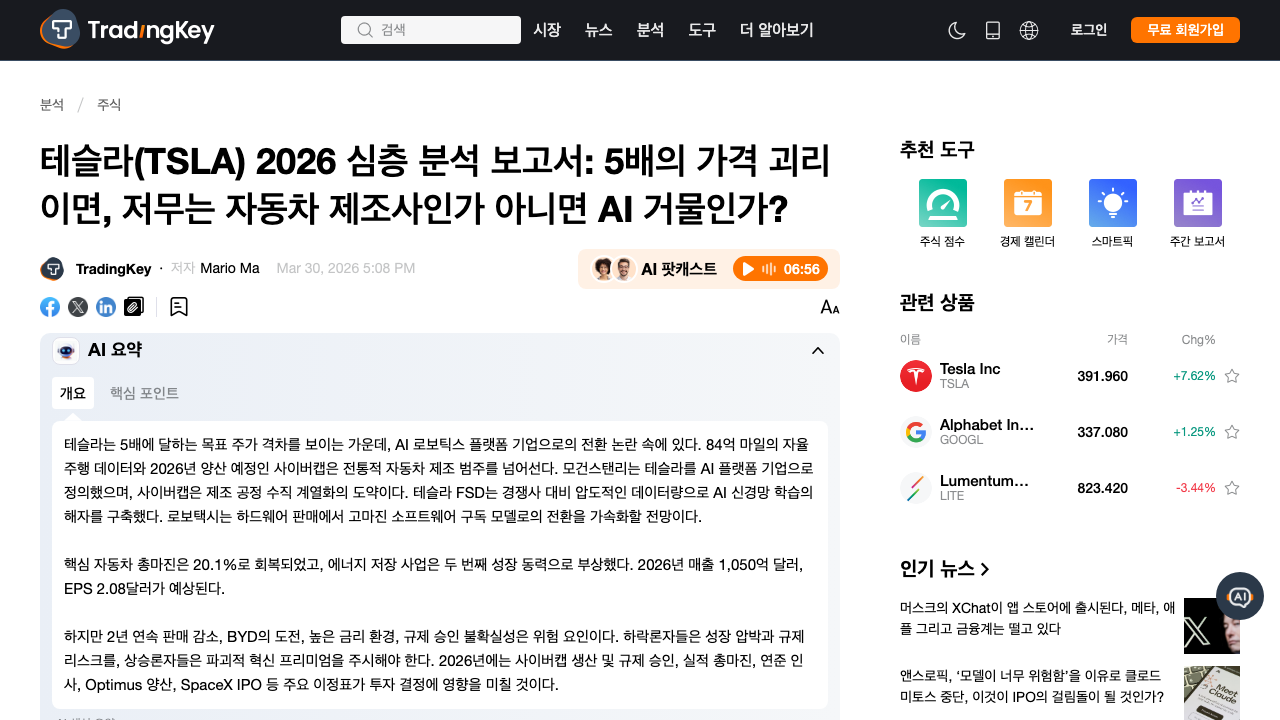This screenshot has width=1280, height=720.
Task: Open the 도구 menu
Action: point(702,30)
